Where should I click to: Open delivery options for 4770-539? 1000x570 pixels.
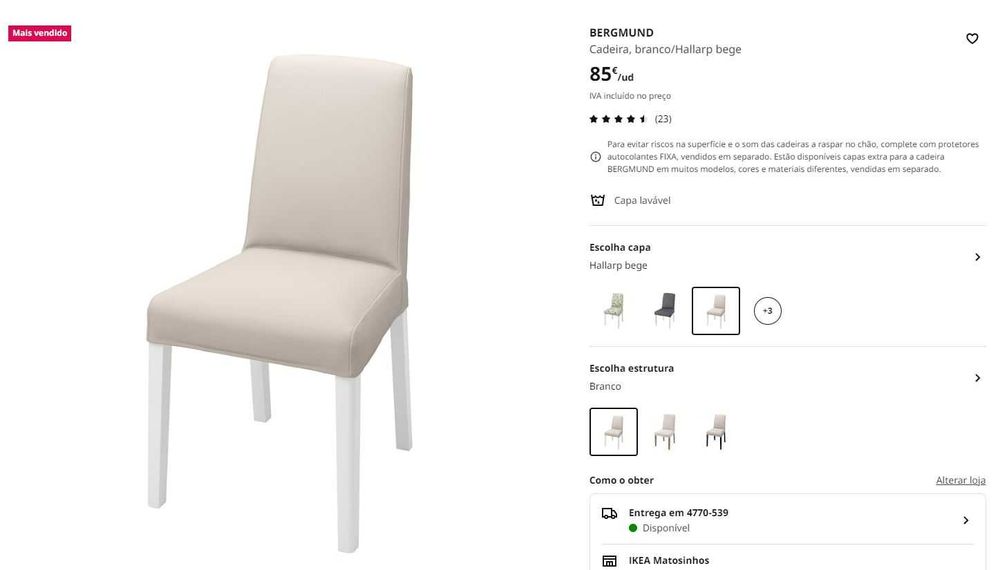click(787, 520)
